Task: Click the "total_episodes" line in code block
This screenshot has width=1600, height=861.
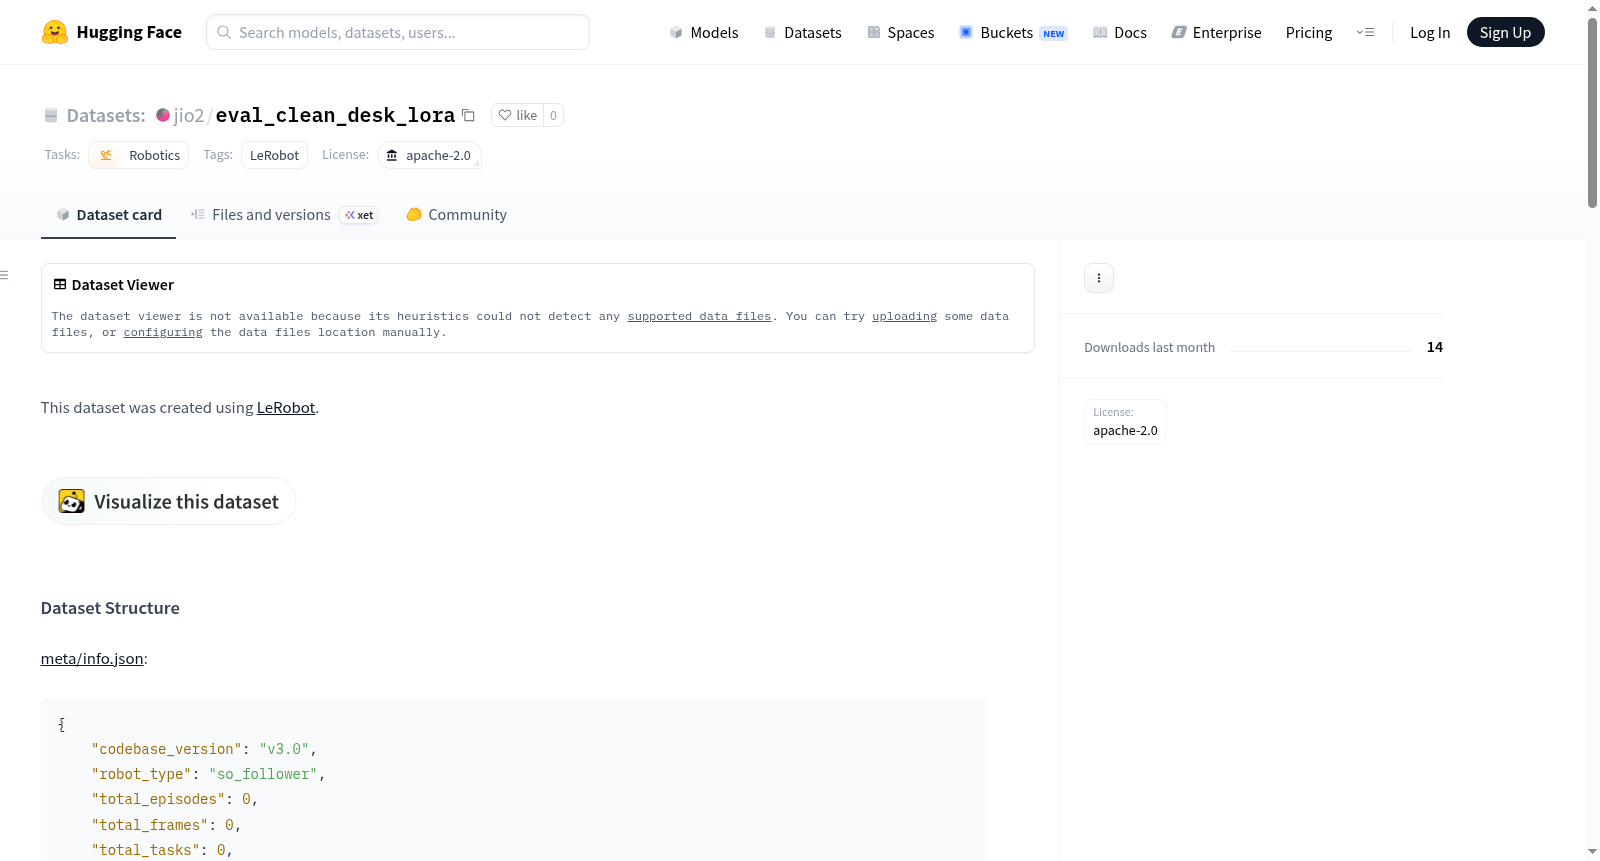Action: click(x=175, y=799)
